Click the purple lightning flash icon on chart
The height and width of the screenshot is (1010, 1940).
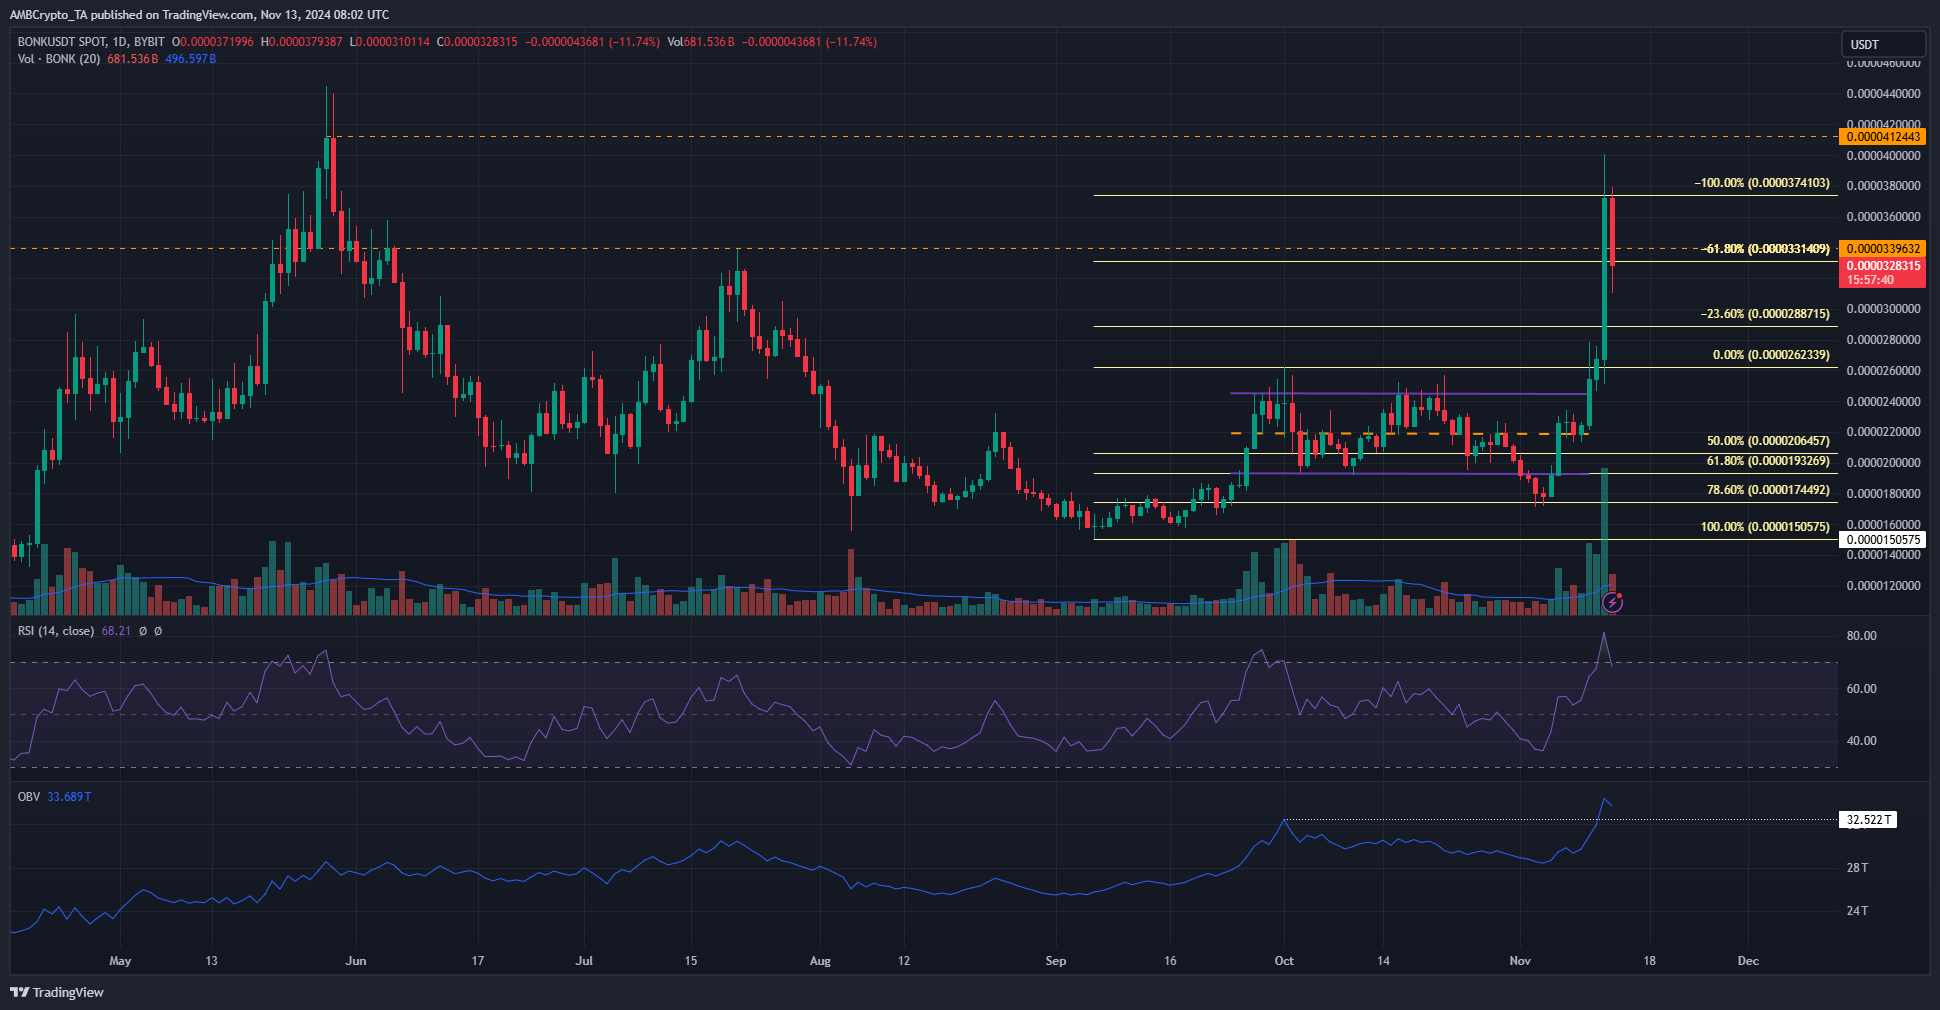coord(1612,603)
